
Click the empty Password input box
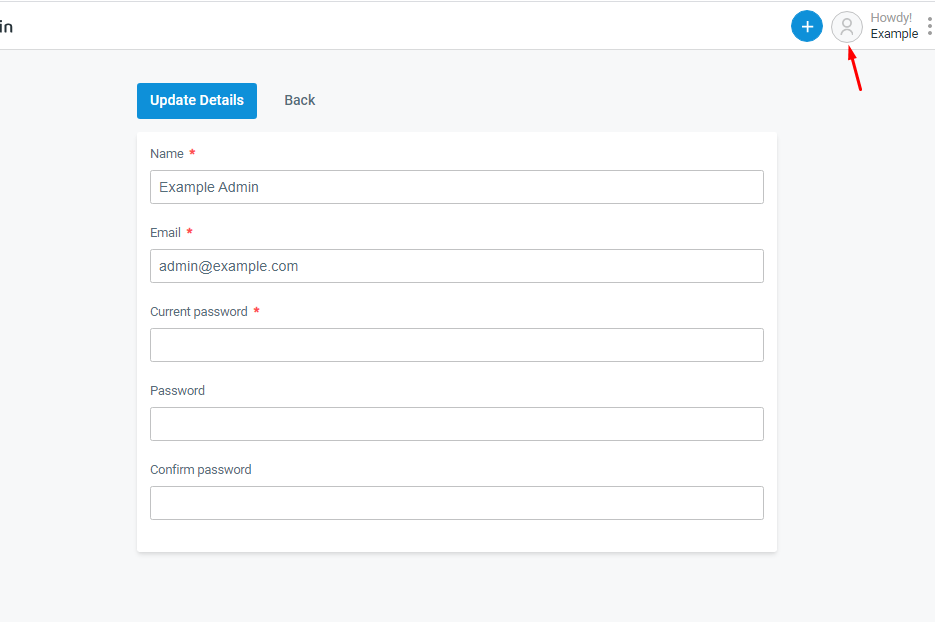[456, 424]
